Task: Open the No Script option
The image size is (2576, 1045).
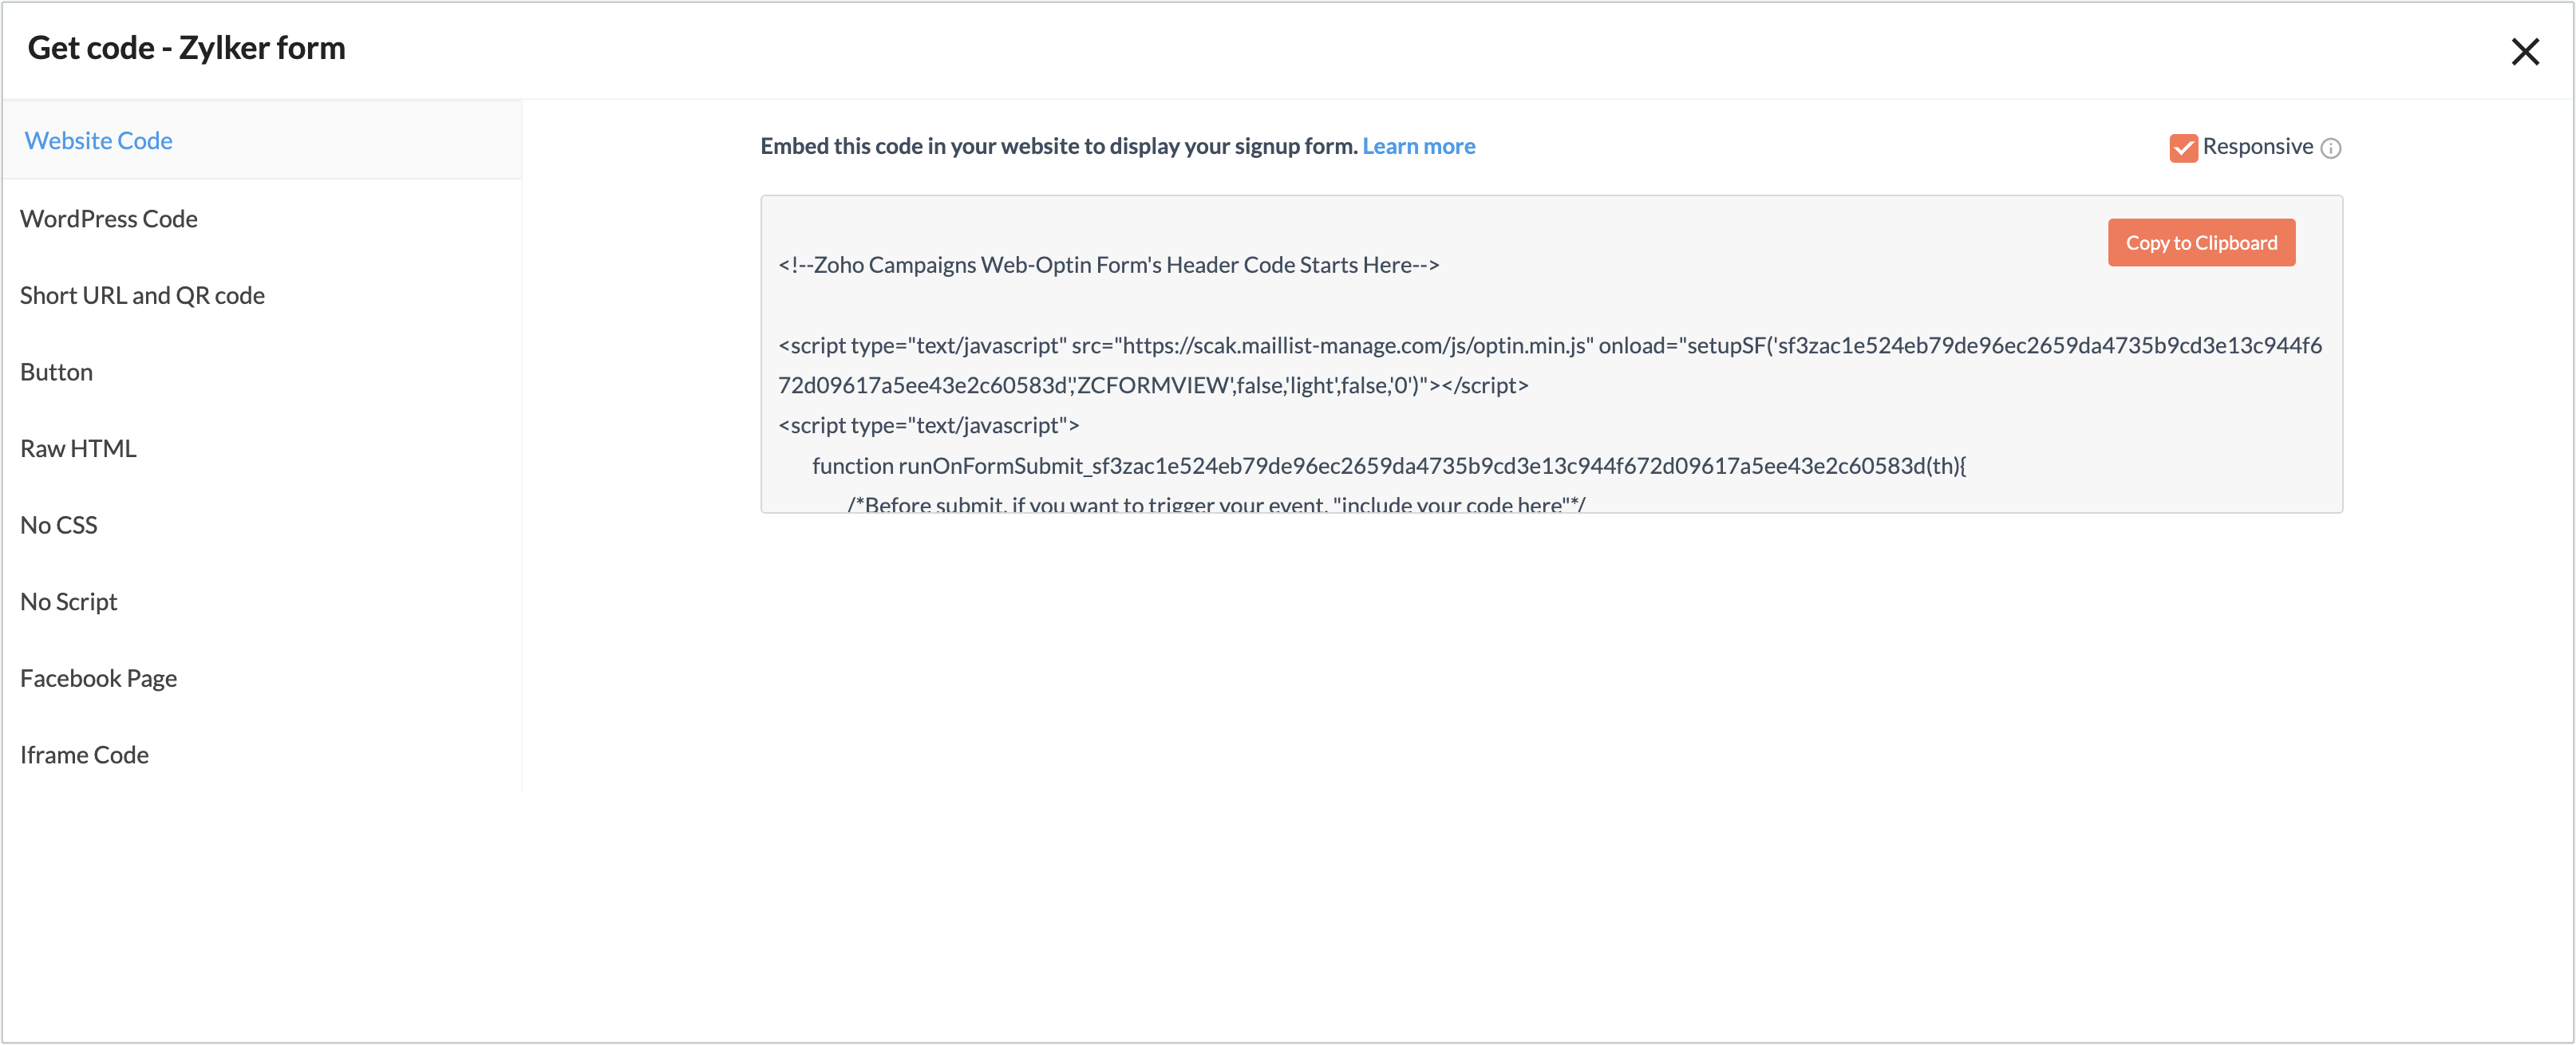Action: coord(68,601)
